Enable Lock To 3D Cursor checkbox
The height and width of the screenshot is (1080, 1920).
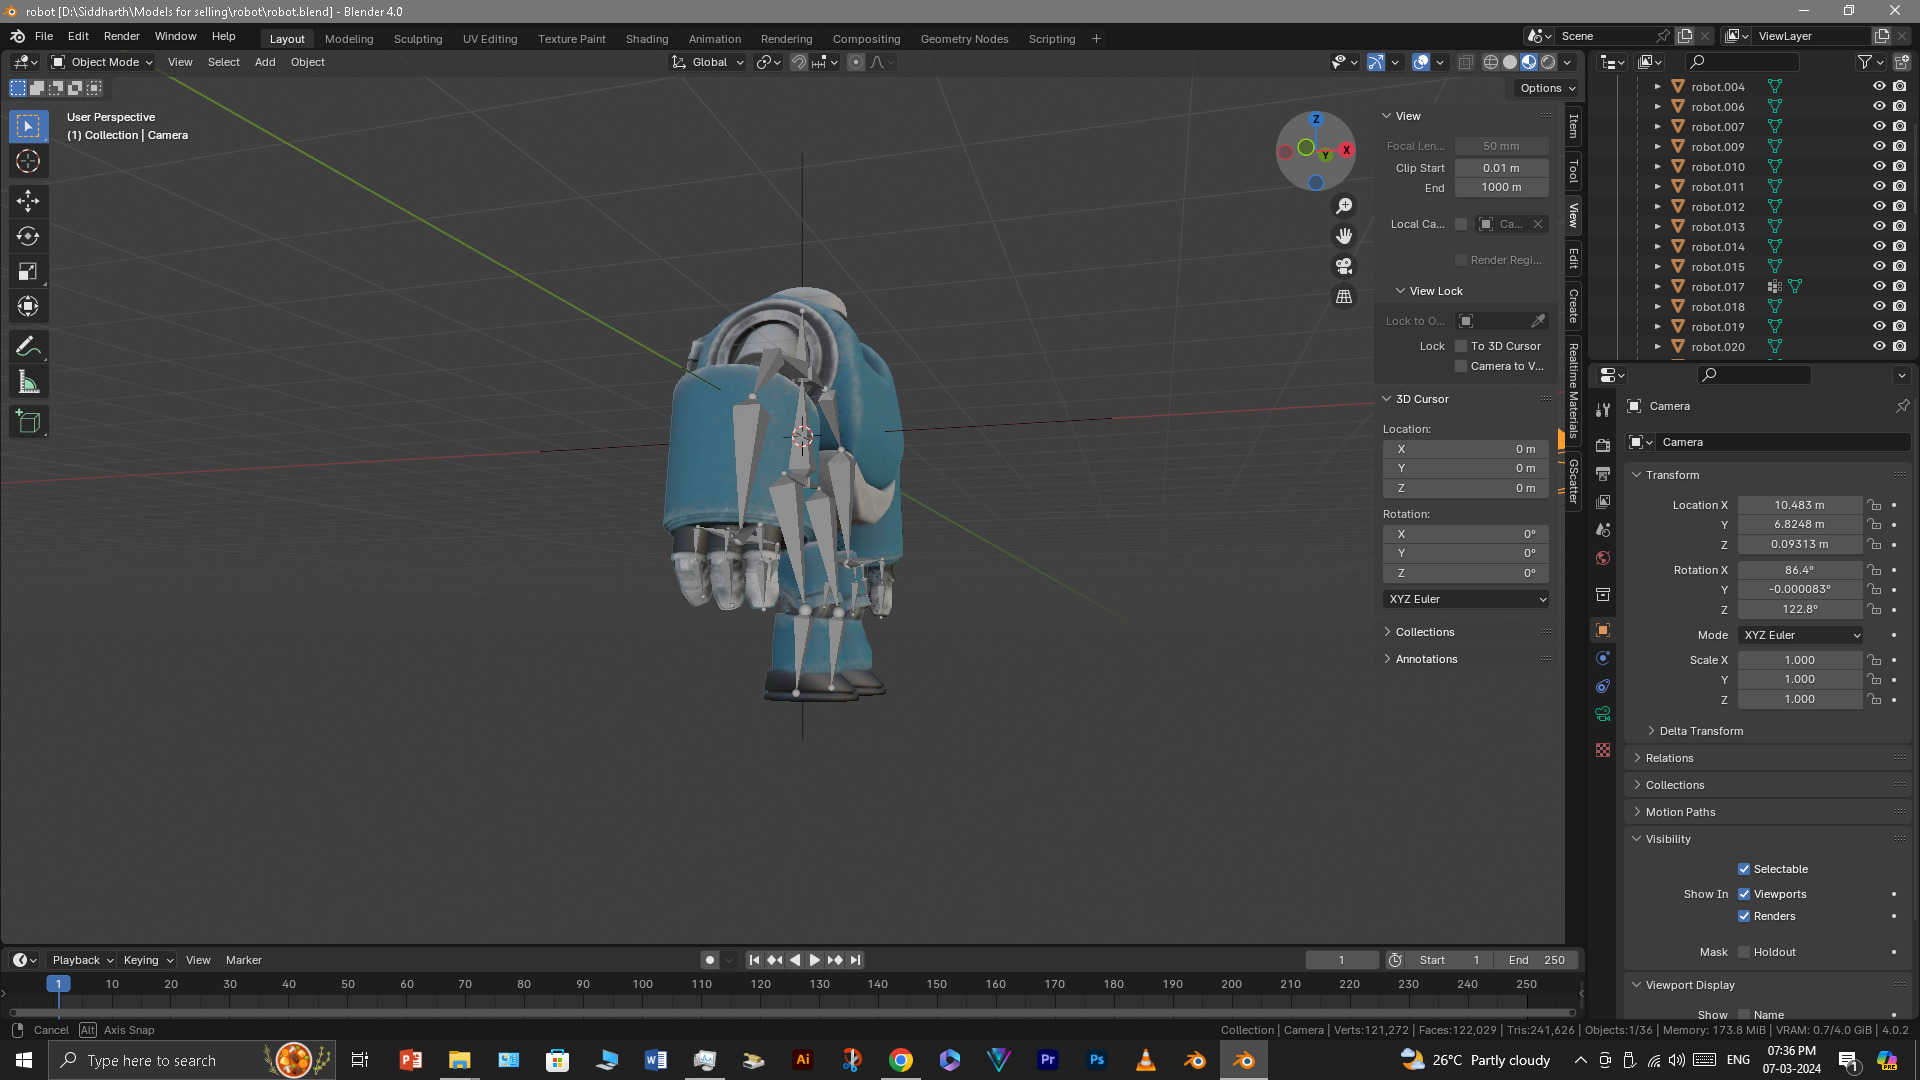click(x=1461, y=346)
